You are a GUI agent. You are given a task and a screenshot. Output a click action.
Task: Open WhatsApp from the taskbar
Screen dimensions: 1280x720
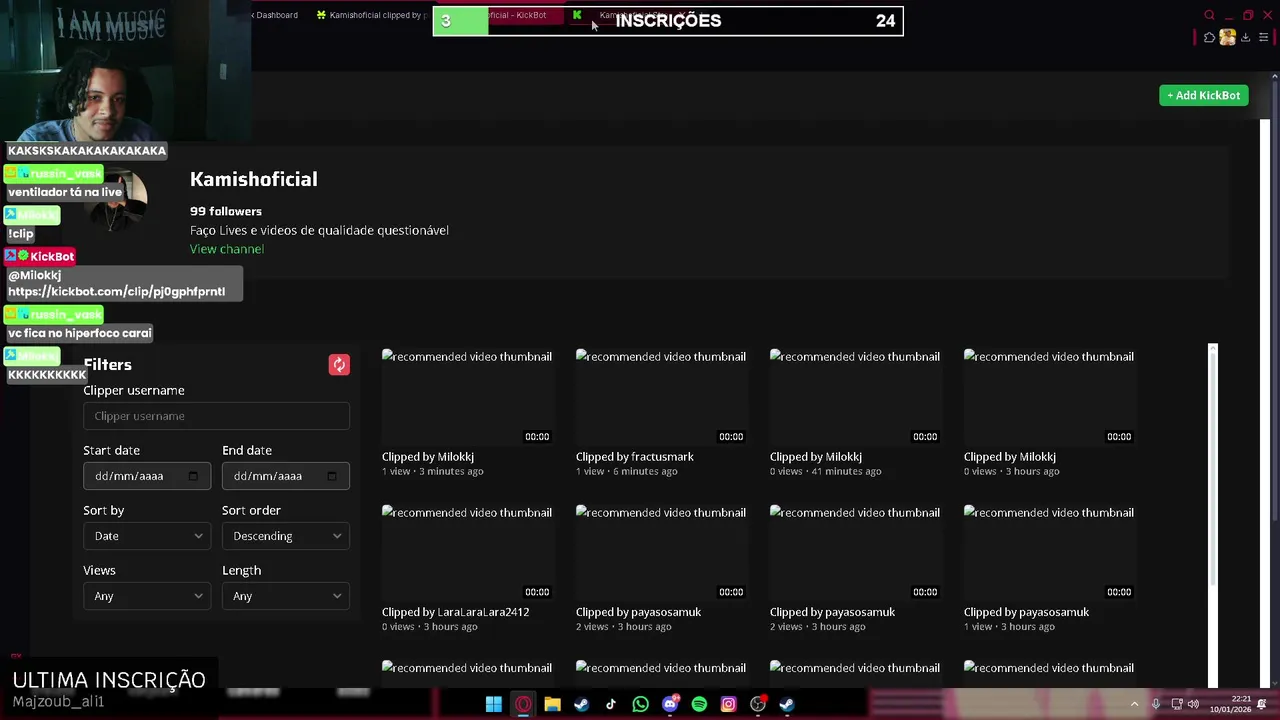[640, 704]
